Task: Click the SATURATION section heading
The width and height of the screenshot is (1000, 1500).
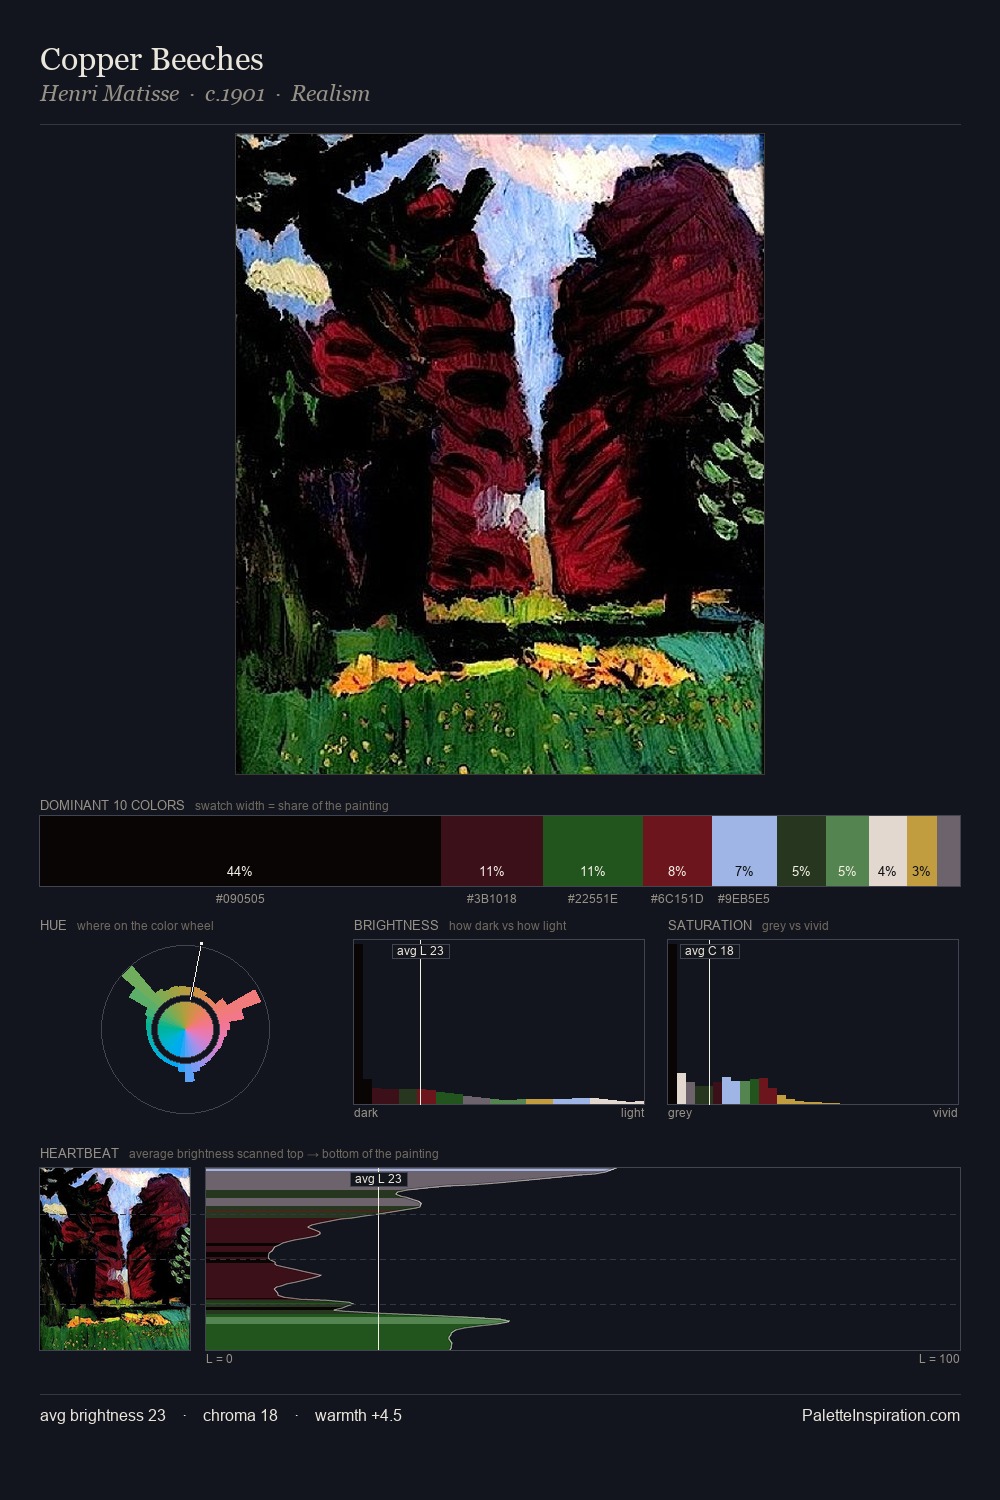Action: [710, 925]
